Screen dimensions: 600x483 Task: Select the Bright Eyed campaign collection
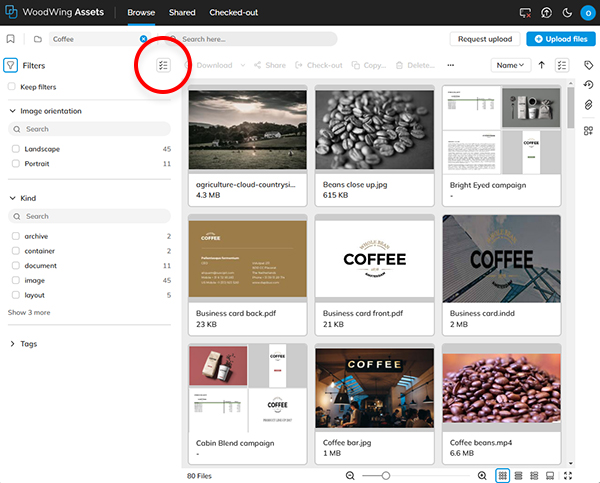point(502,145)
